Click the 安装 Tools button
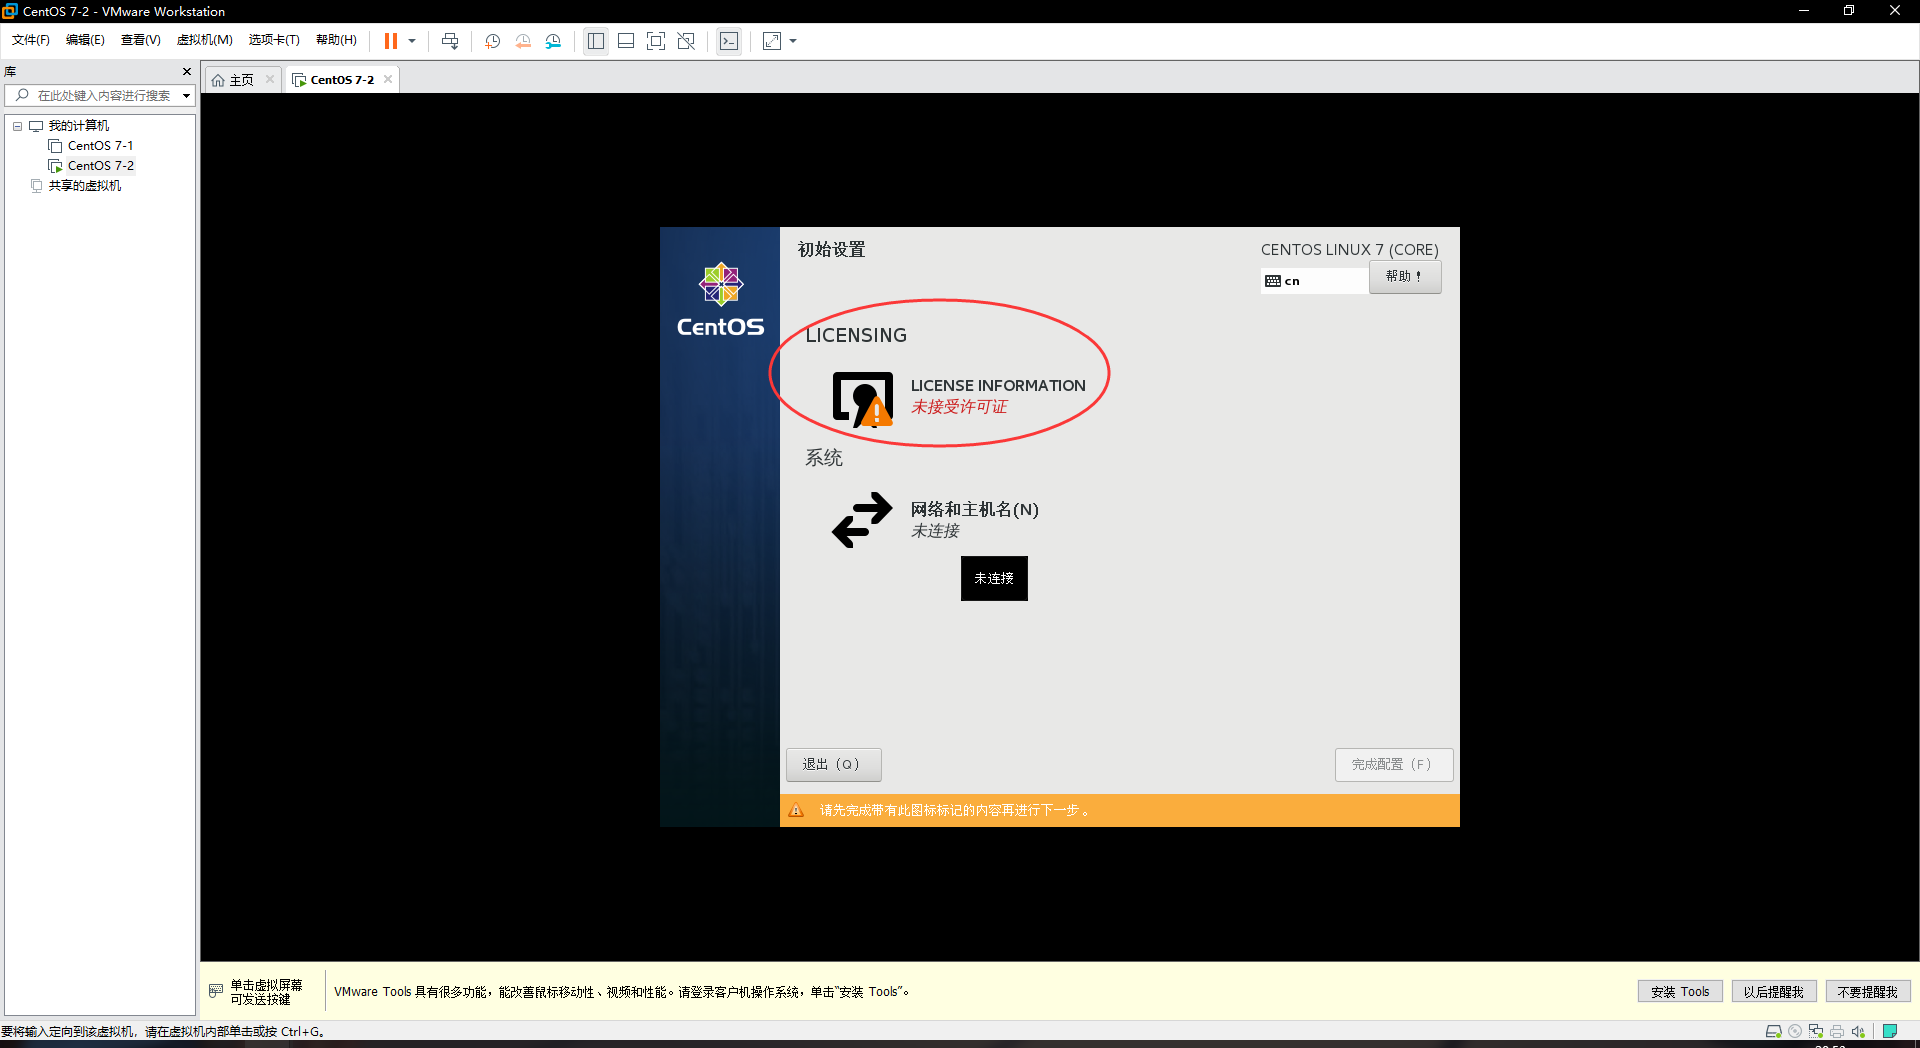 click(x=1680, y=992)
